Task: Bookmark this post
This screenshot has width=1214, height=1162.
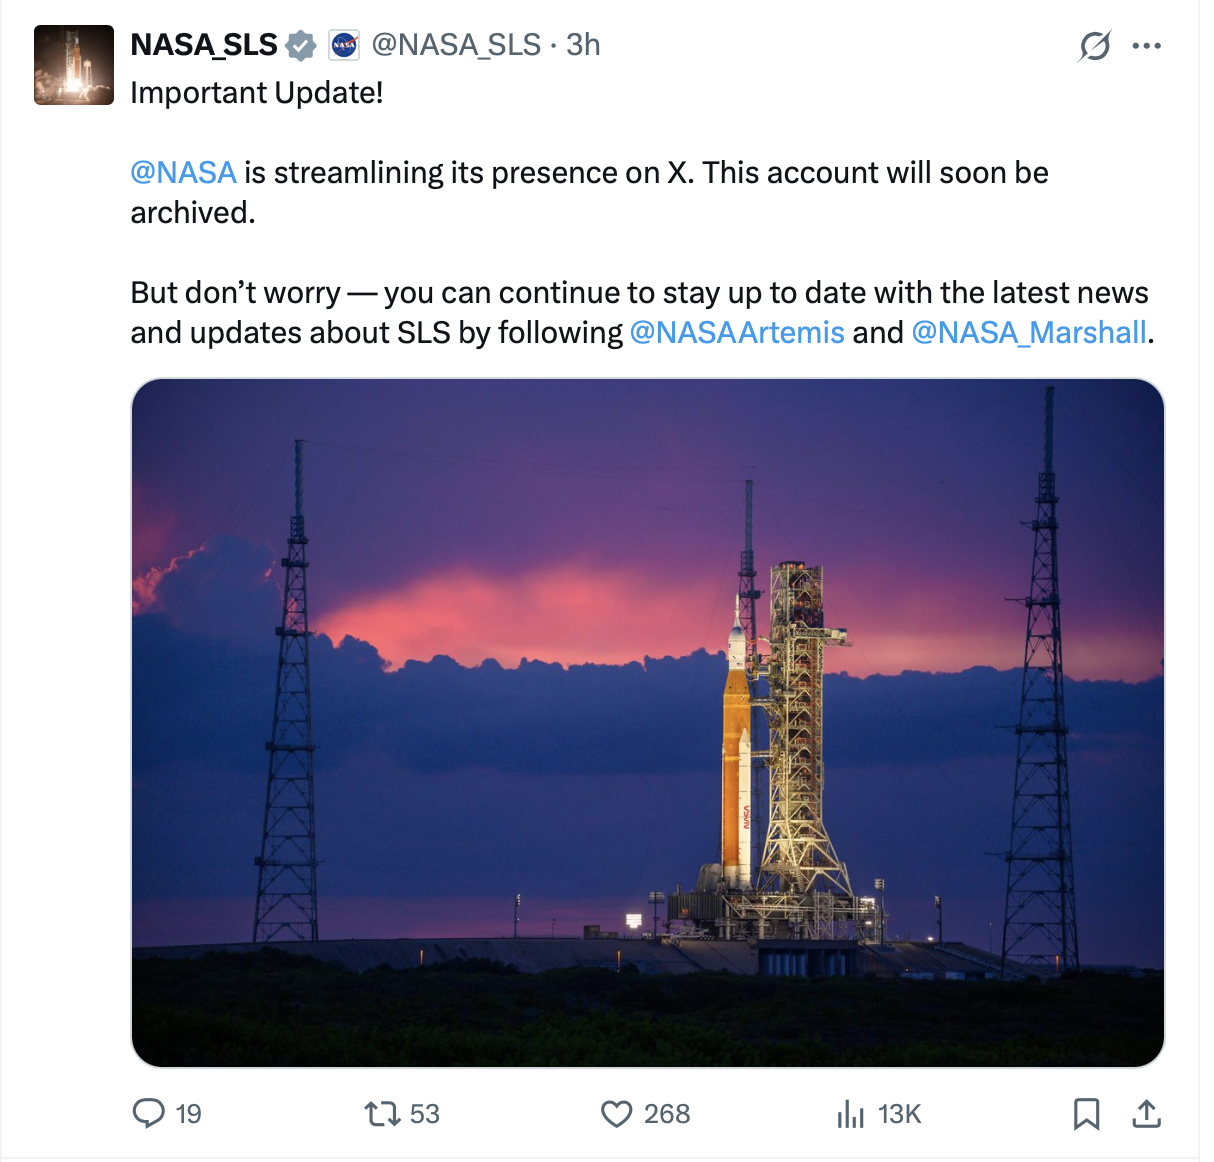Action: pos(1086,1113)
